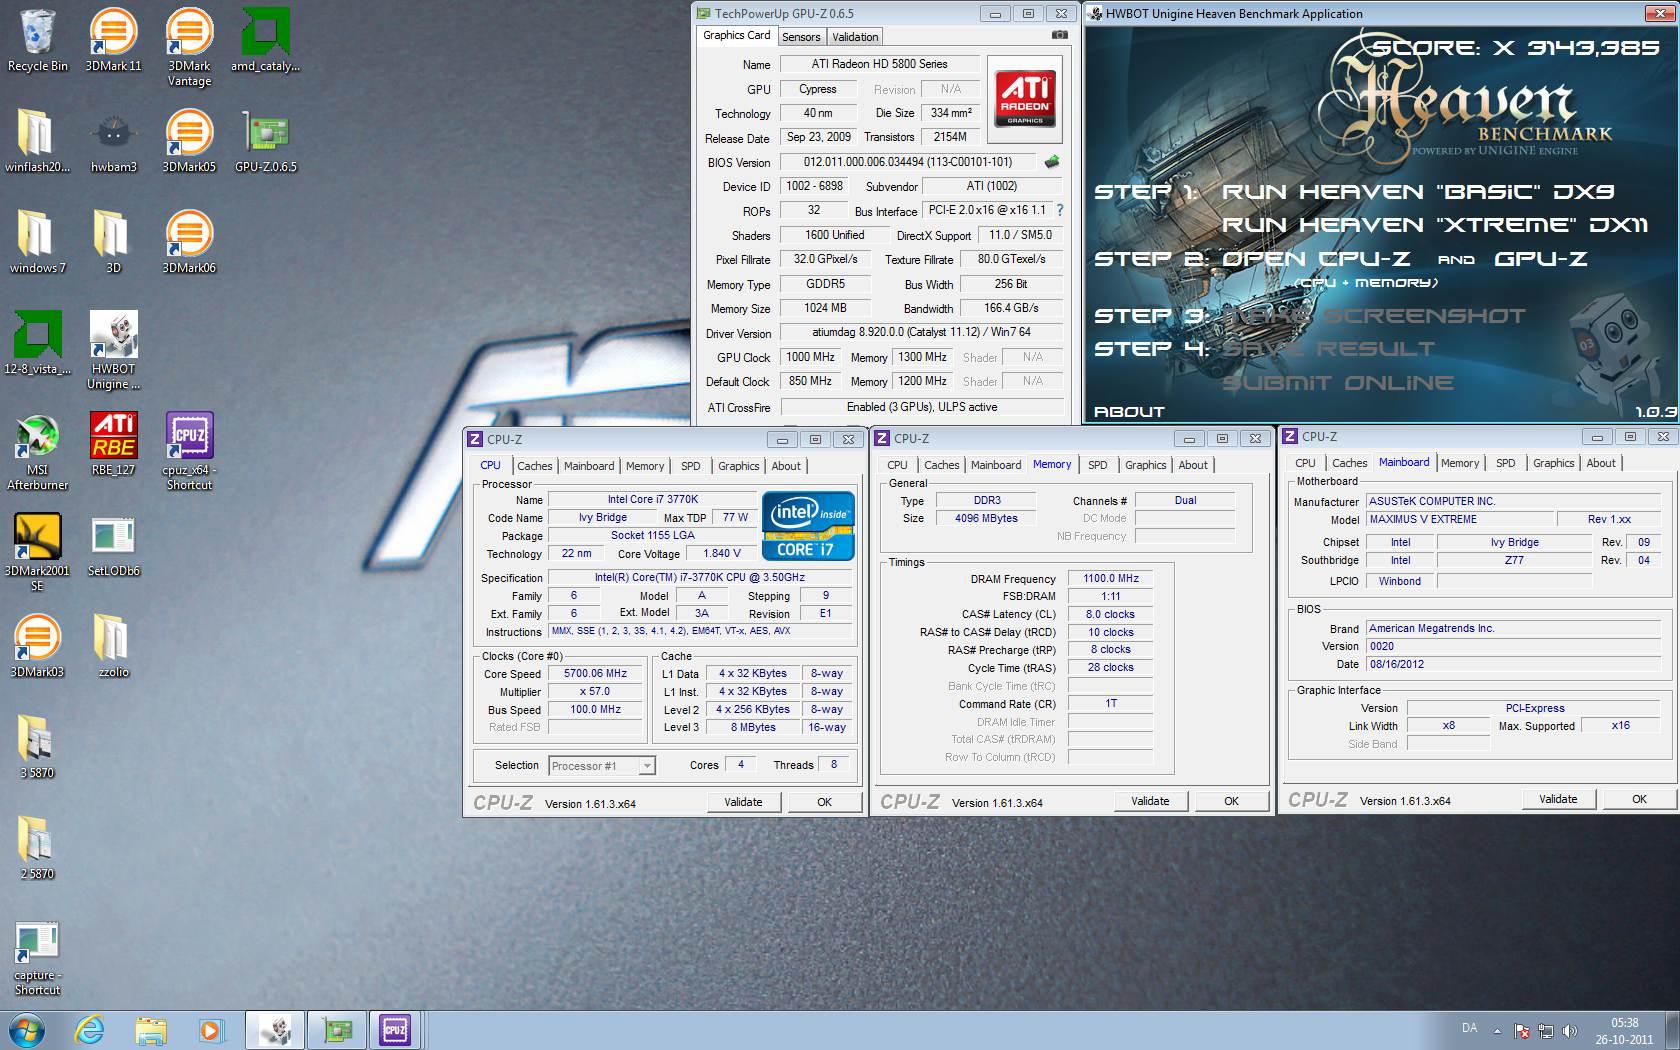
Task: Open the 2 5870 folder
Action: [37, 848]
